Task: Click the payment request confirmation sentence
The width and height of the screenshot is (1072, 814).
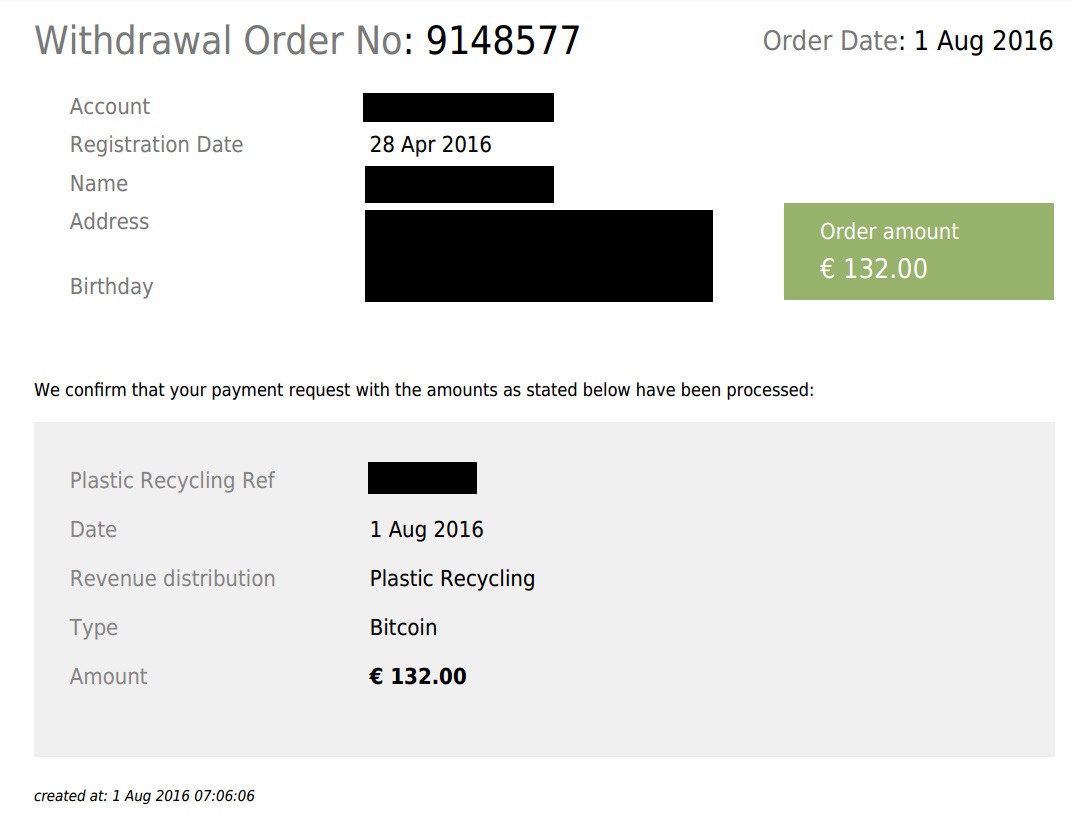Action: 424,390
